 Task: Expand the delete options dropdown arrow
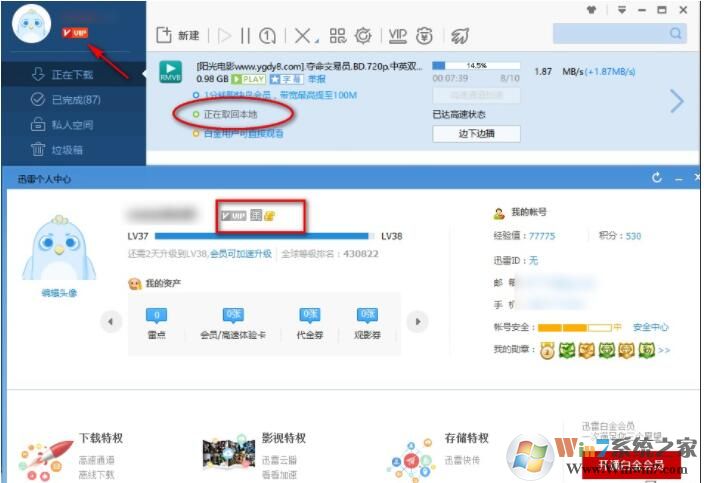tap(317, 41)
